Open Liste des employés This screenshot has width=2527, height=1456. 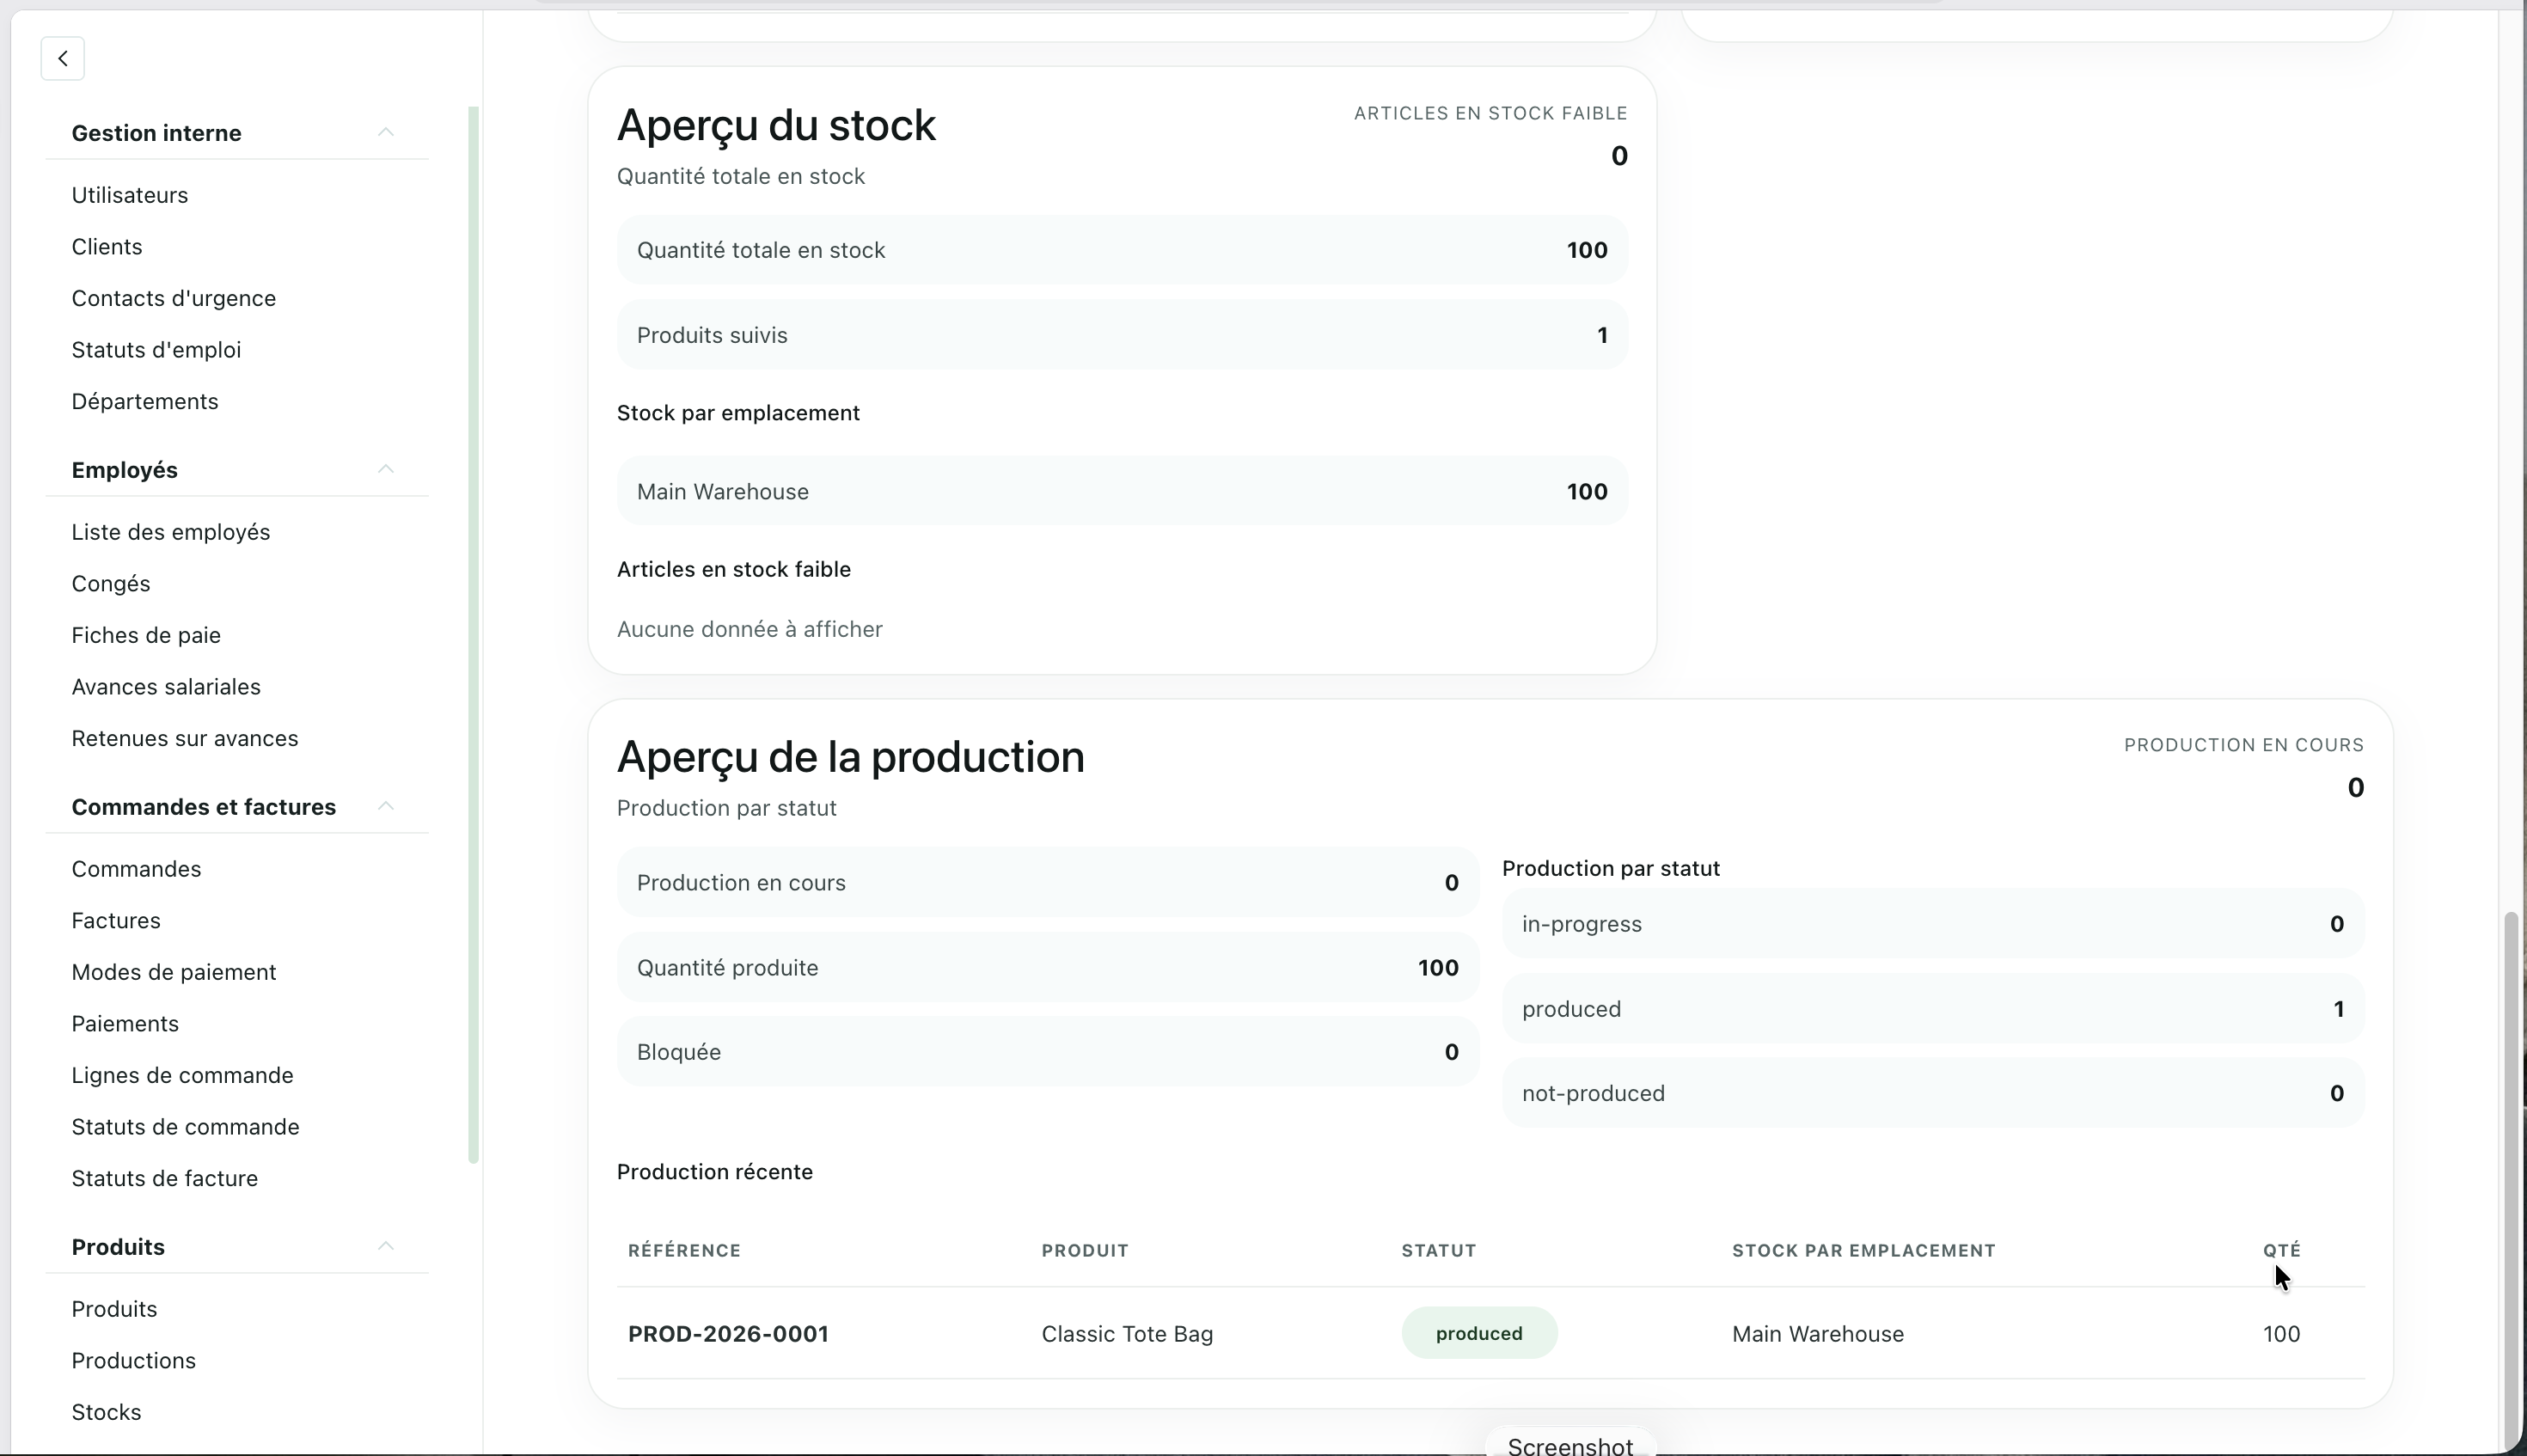(x=171, y=532)
